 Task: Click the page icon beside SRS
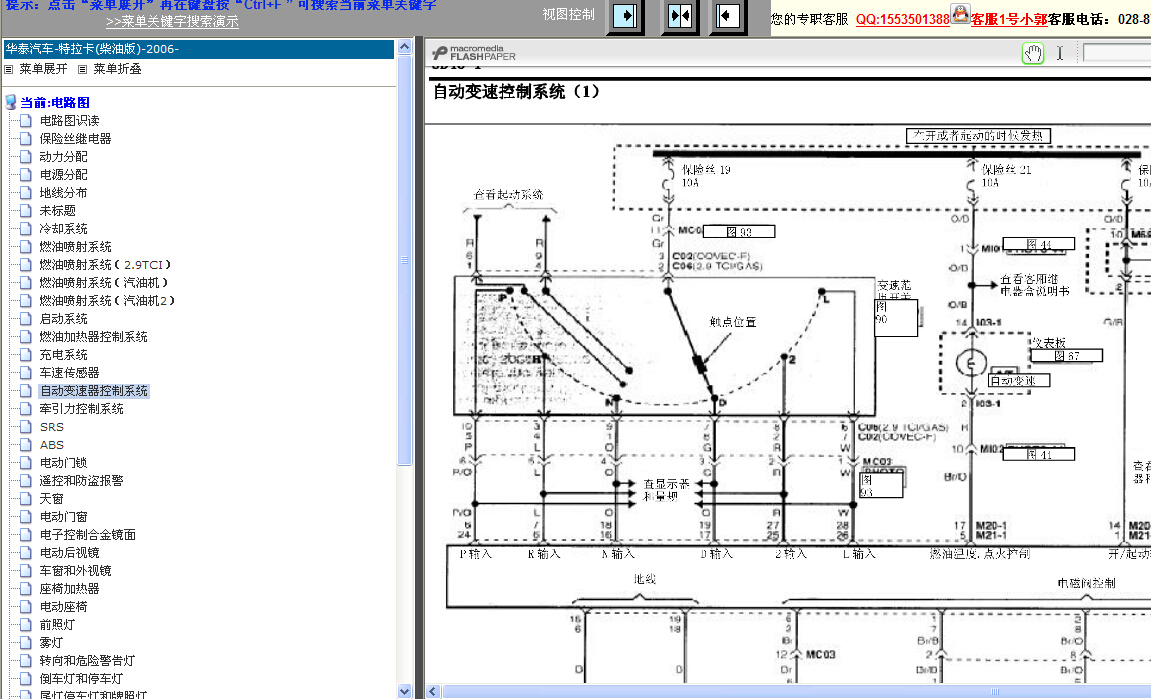point(26,427)
